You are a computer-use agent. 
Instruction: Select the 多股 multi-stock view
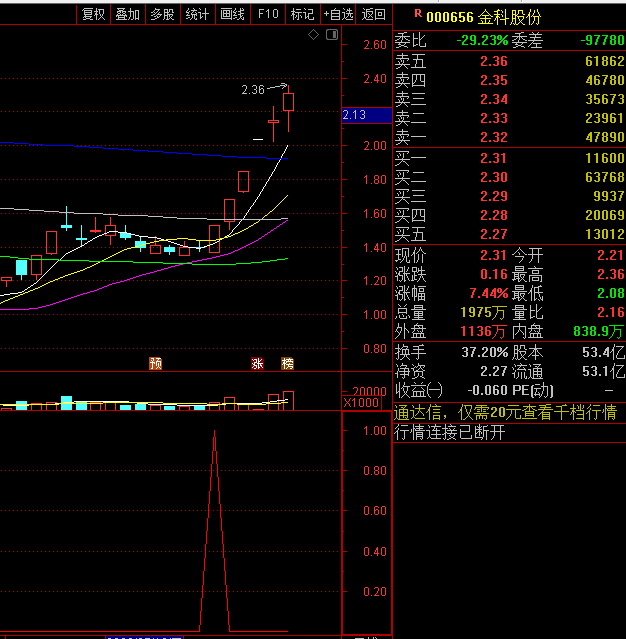[x=162, y=15]
